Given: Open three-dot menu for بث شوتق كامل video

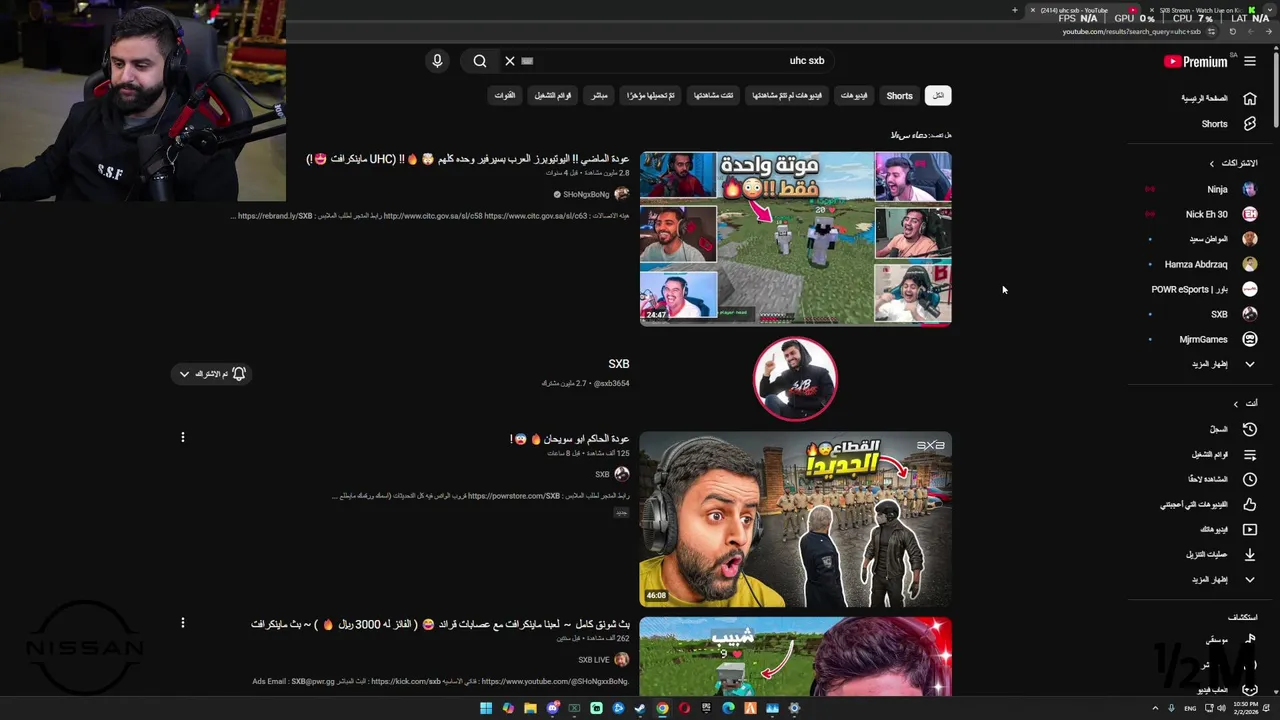Looking at the screenshot, I should (x=183, y=623).
